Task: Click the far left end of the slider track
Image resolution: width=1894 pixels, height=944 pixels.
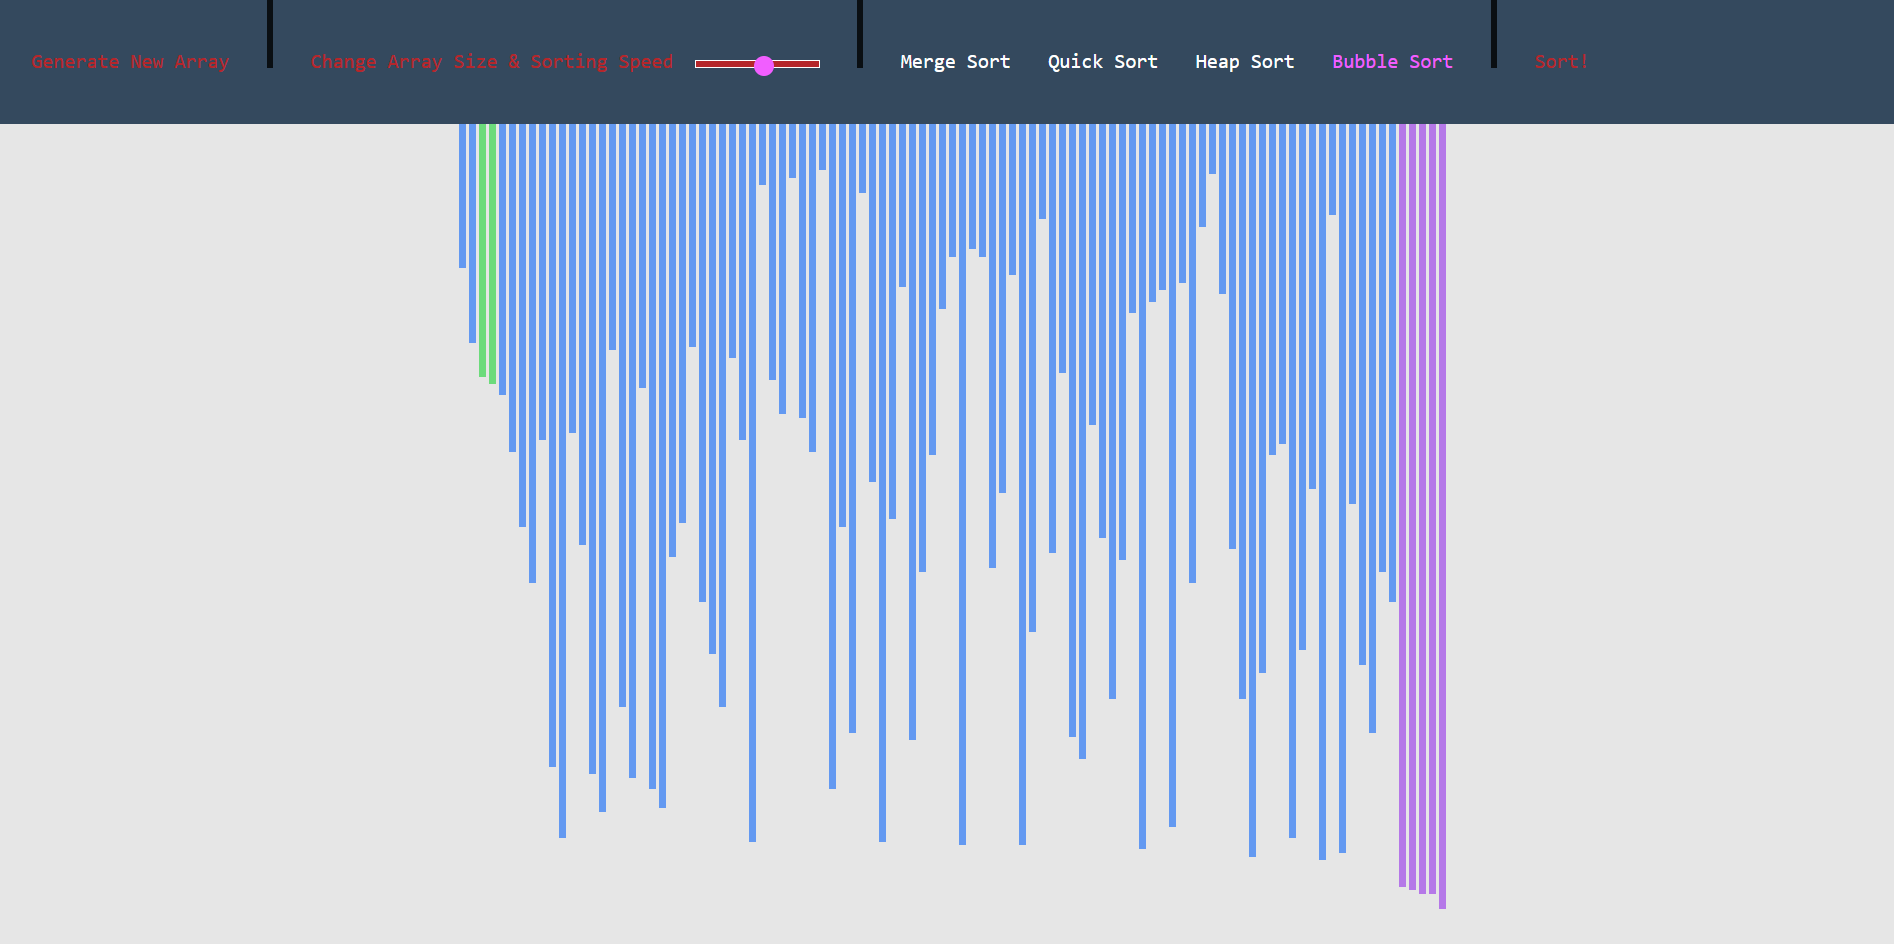Action: 698,64
